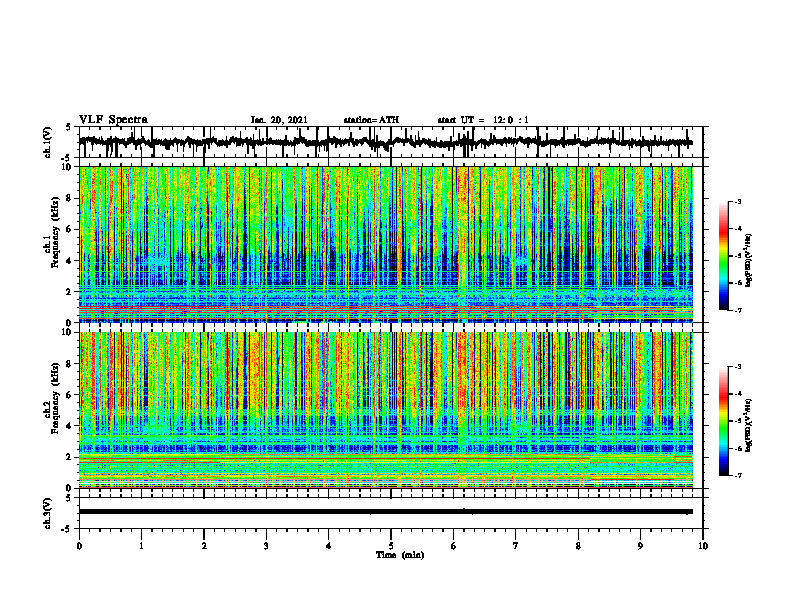Viewport: 792px width, 612px height.
Task: Click the "6" kHz tick on ch.2 frequency axis
Action: coord(69,395)
